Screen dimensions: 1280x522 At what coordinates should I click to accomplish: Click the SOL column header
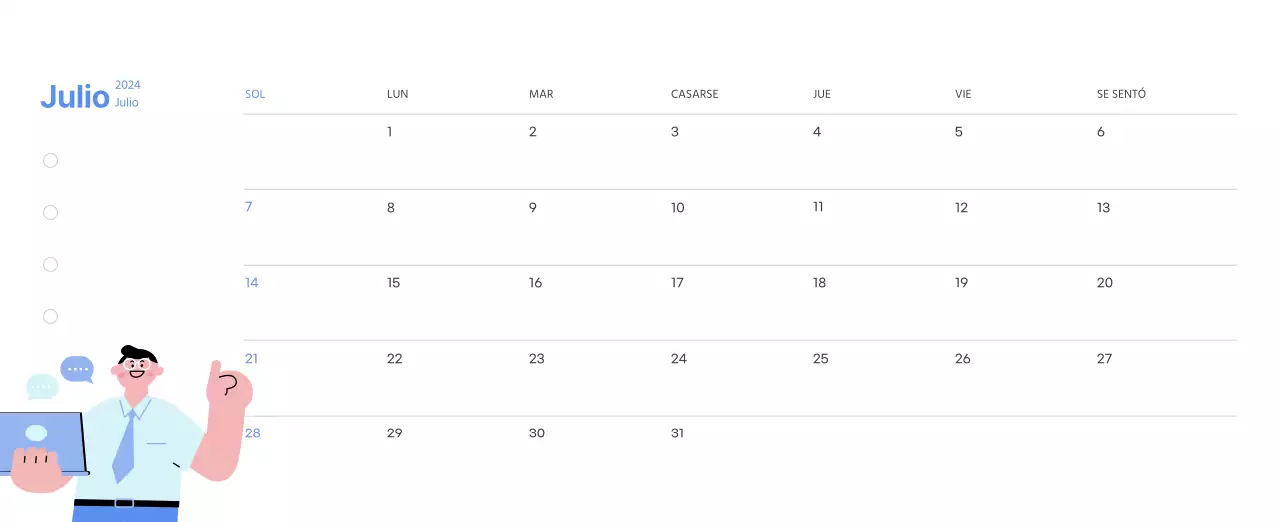tap(255, 94)
